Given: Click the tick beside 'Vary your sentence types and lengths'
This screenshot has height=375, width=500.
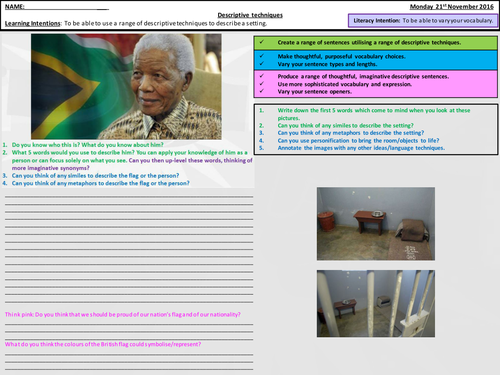Looking at the screenshot, I should [262, 64].
